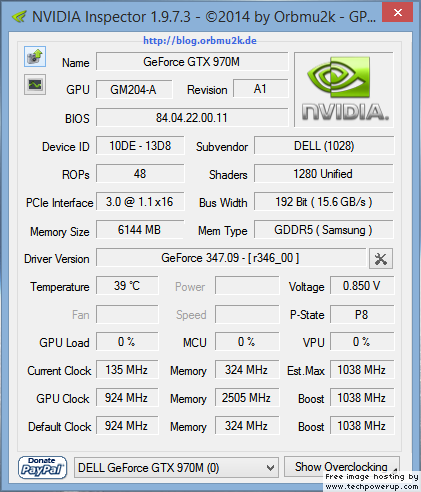The height and width of the screenshot is (492, 421).
Task: Click the Mem Type field GDDR5 (Samsung)
Action: click(x=324, y=230)
